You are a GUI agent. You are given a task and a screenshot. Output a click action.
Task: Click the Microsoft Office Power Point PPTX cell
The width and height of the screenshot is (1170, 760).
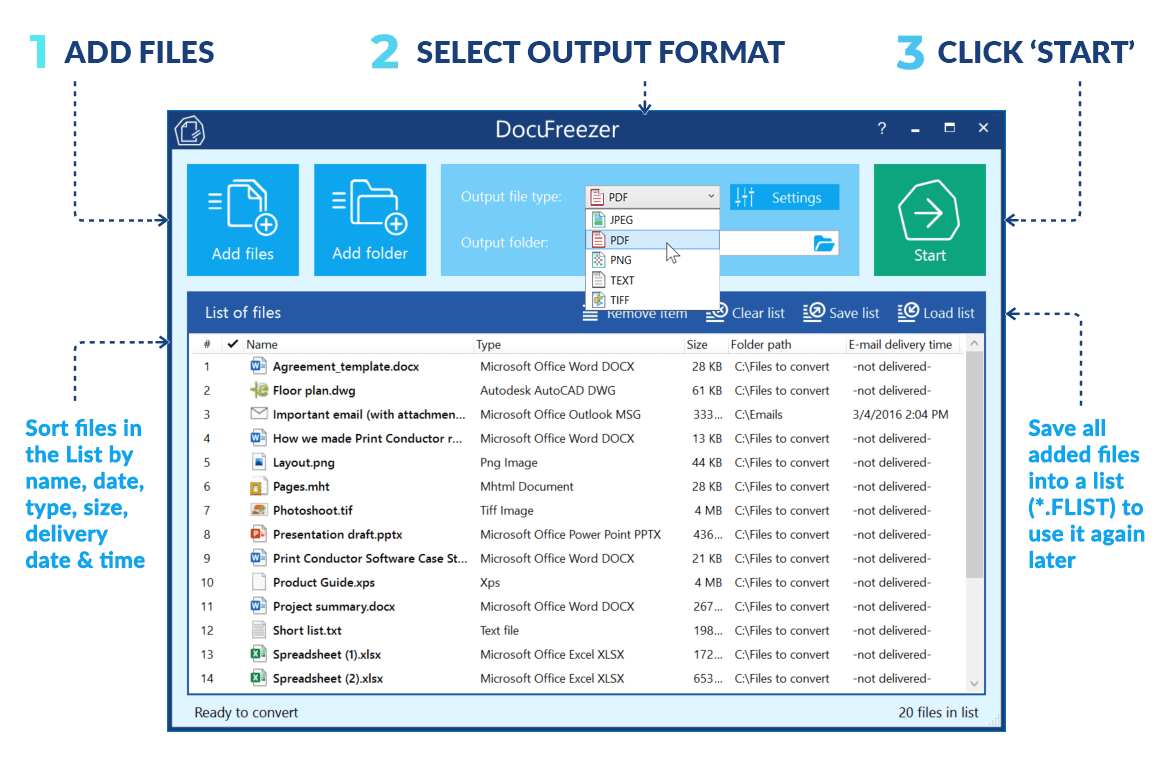[x=570, y=534]
